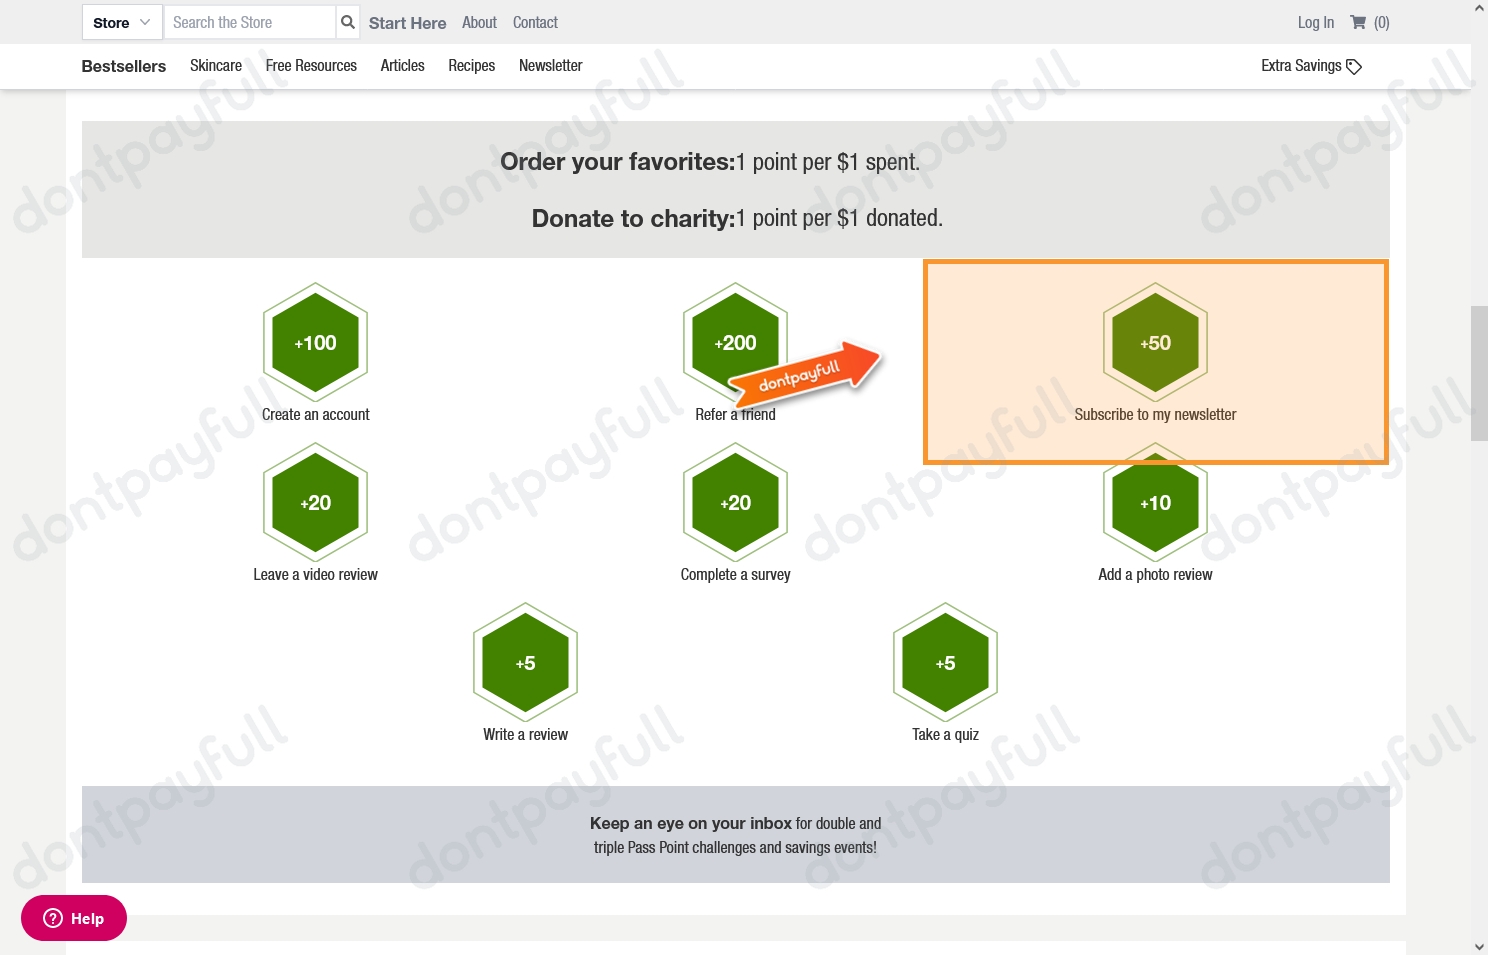Go to Free Resources section
The image size is (1488, 955).
pyautogui.click(x=311, y=66)
